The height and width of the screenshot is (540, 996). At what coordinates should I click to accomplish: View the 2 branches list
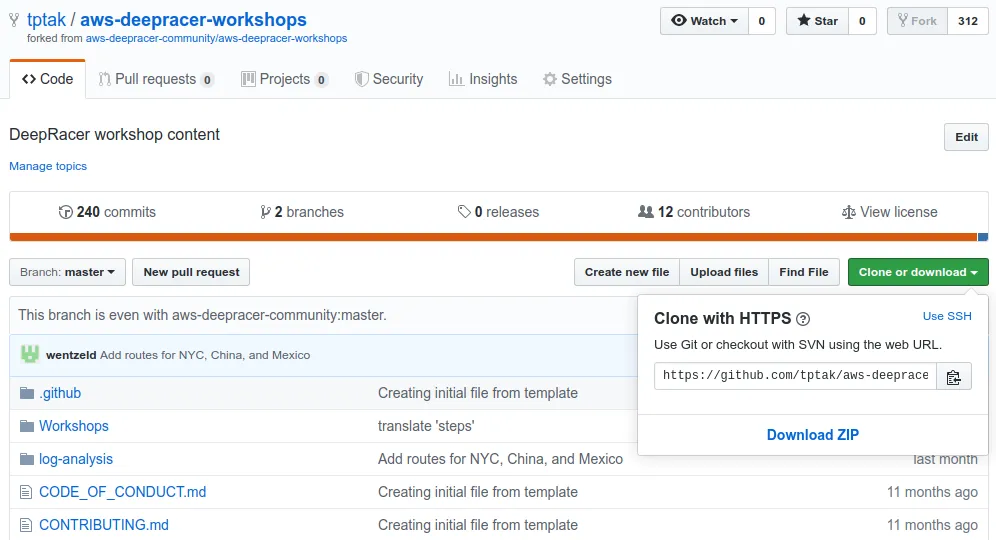302,212
